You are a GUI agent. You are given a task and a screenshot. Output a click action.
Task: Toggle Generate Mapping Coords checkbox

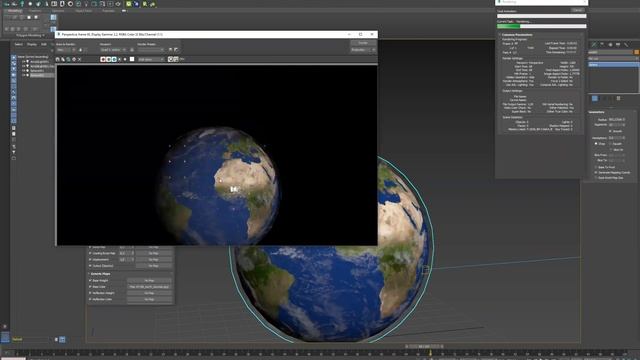coord(596,173)
